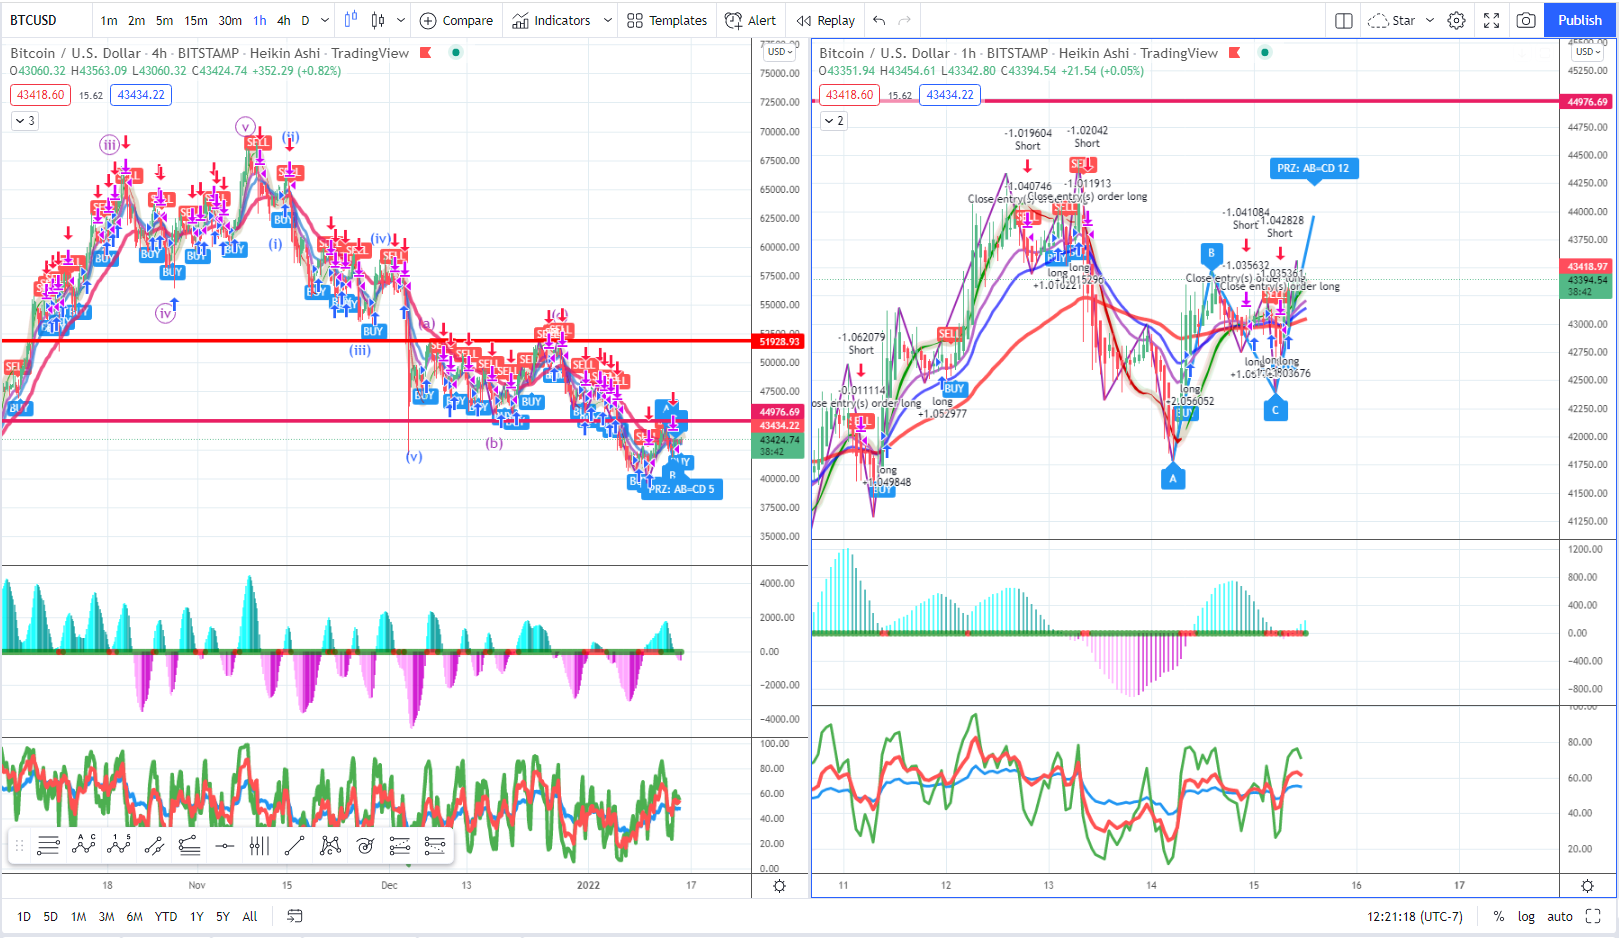
Task: Toggle log scale mode
Action: (1526, 916)
